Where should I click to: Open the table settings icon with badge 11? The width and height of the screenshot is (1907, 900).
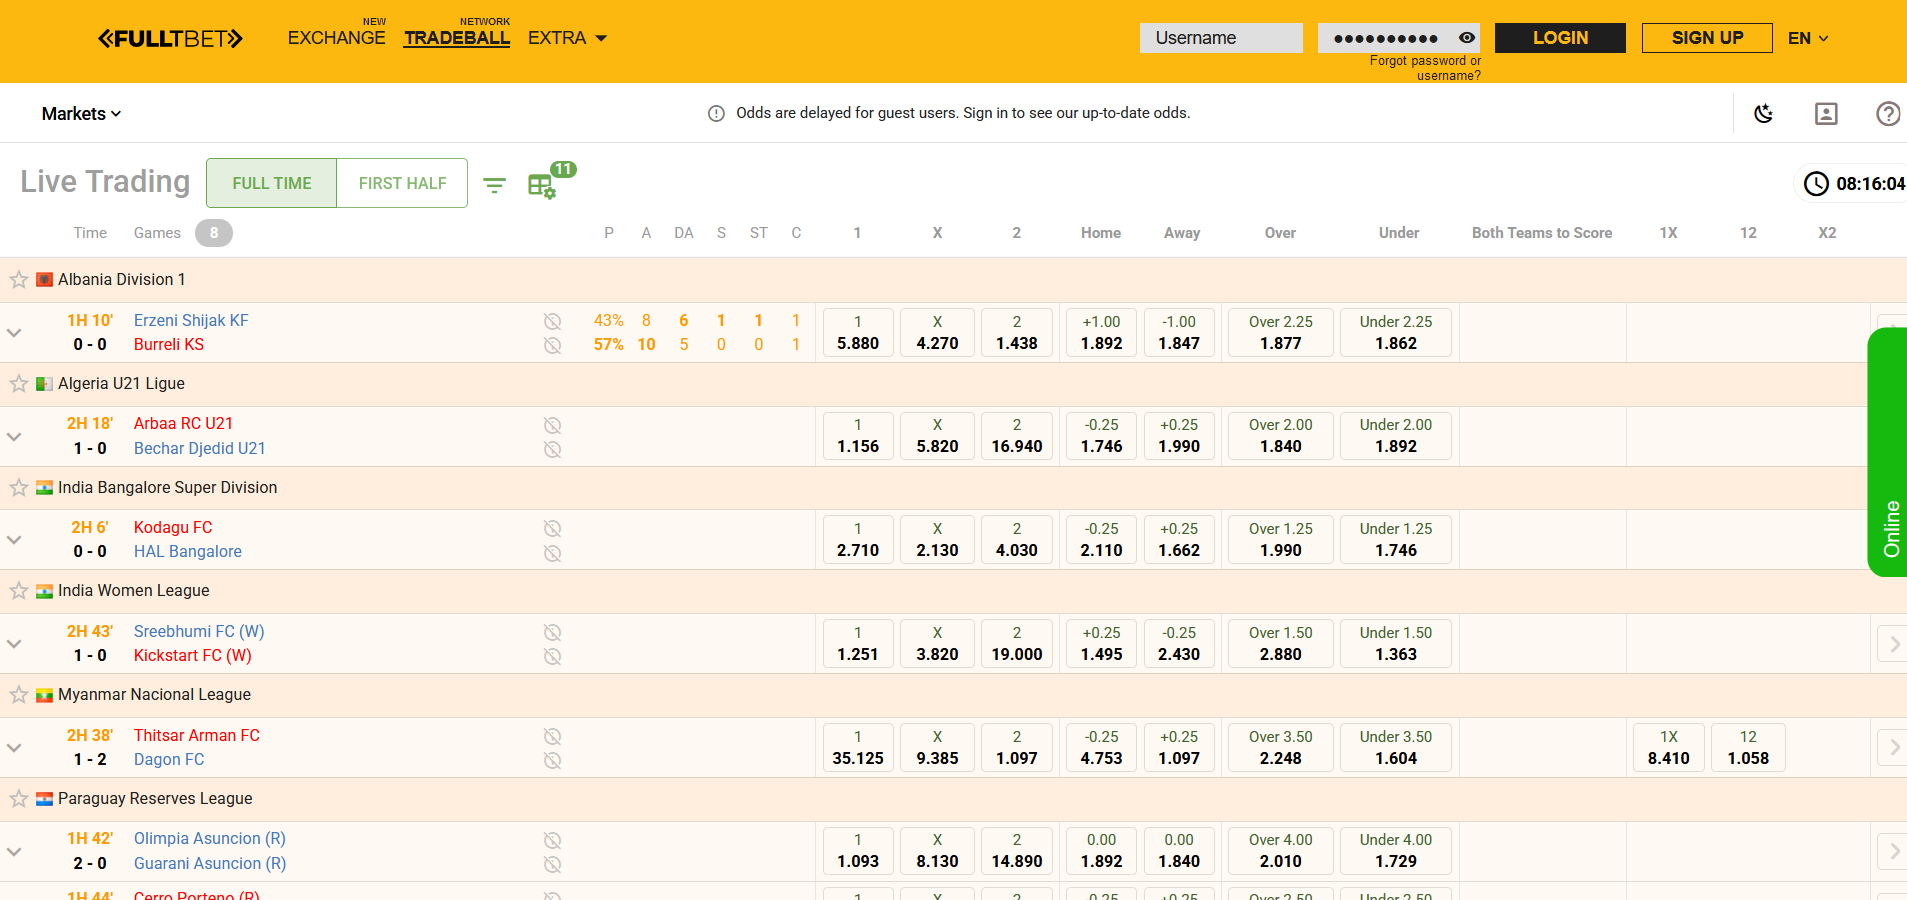(541, 186)
